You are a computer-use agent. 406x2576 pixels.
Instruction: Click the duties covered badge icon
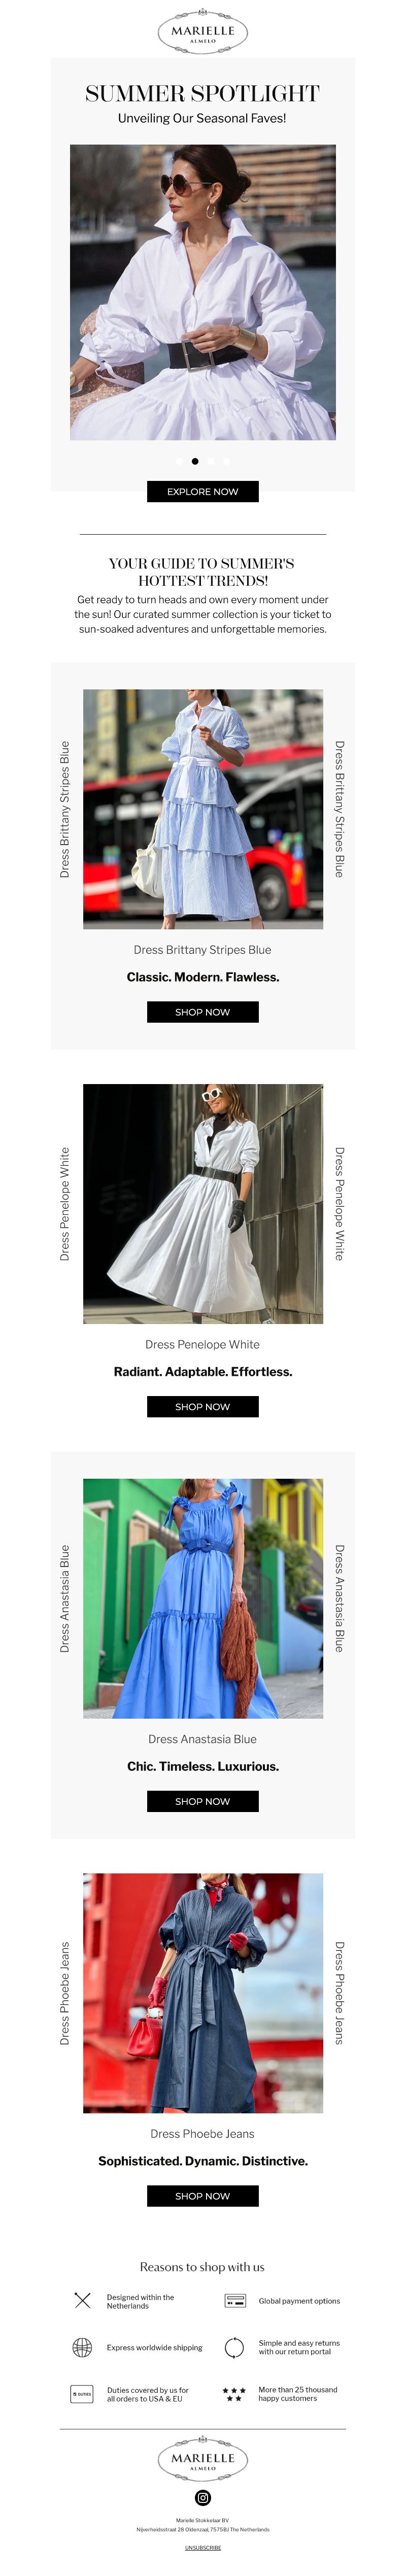click(x=83, y=2394)
